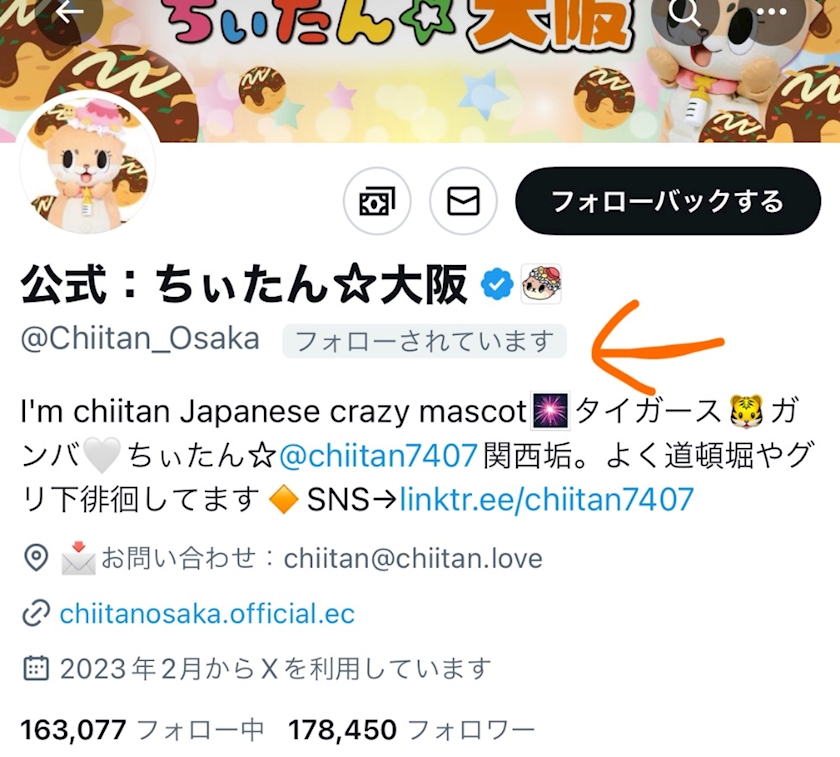The image size is (840, 757).
Task: Open the circular profile avatar picture
Action: [88, 165]
